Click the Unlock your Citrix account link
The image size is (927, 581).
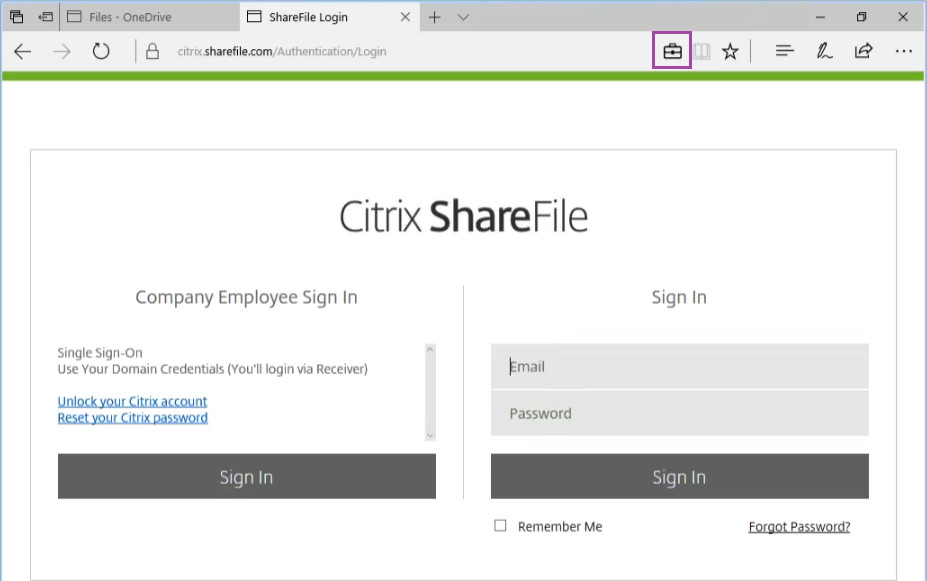132,401
